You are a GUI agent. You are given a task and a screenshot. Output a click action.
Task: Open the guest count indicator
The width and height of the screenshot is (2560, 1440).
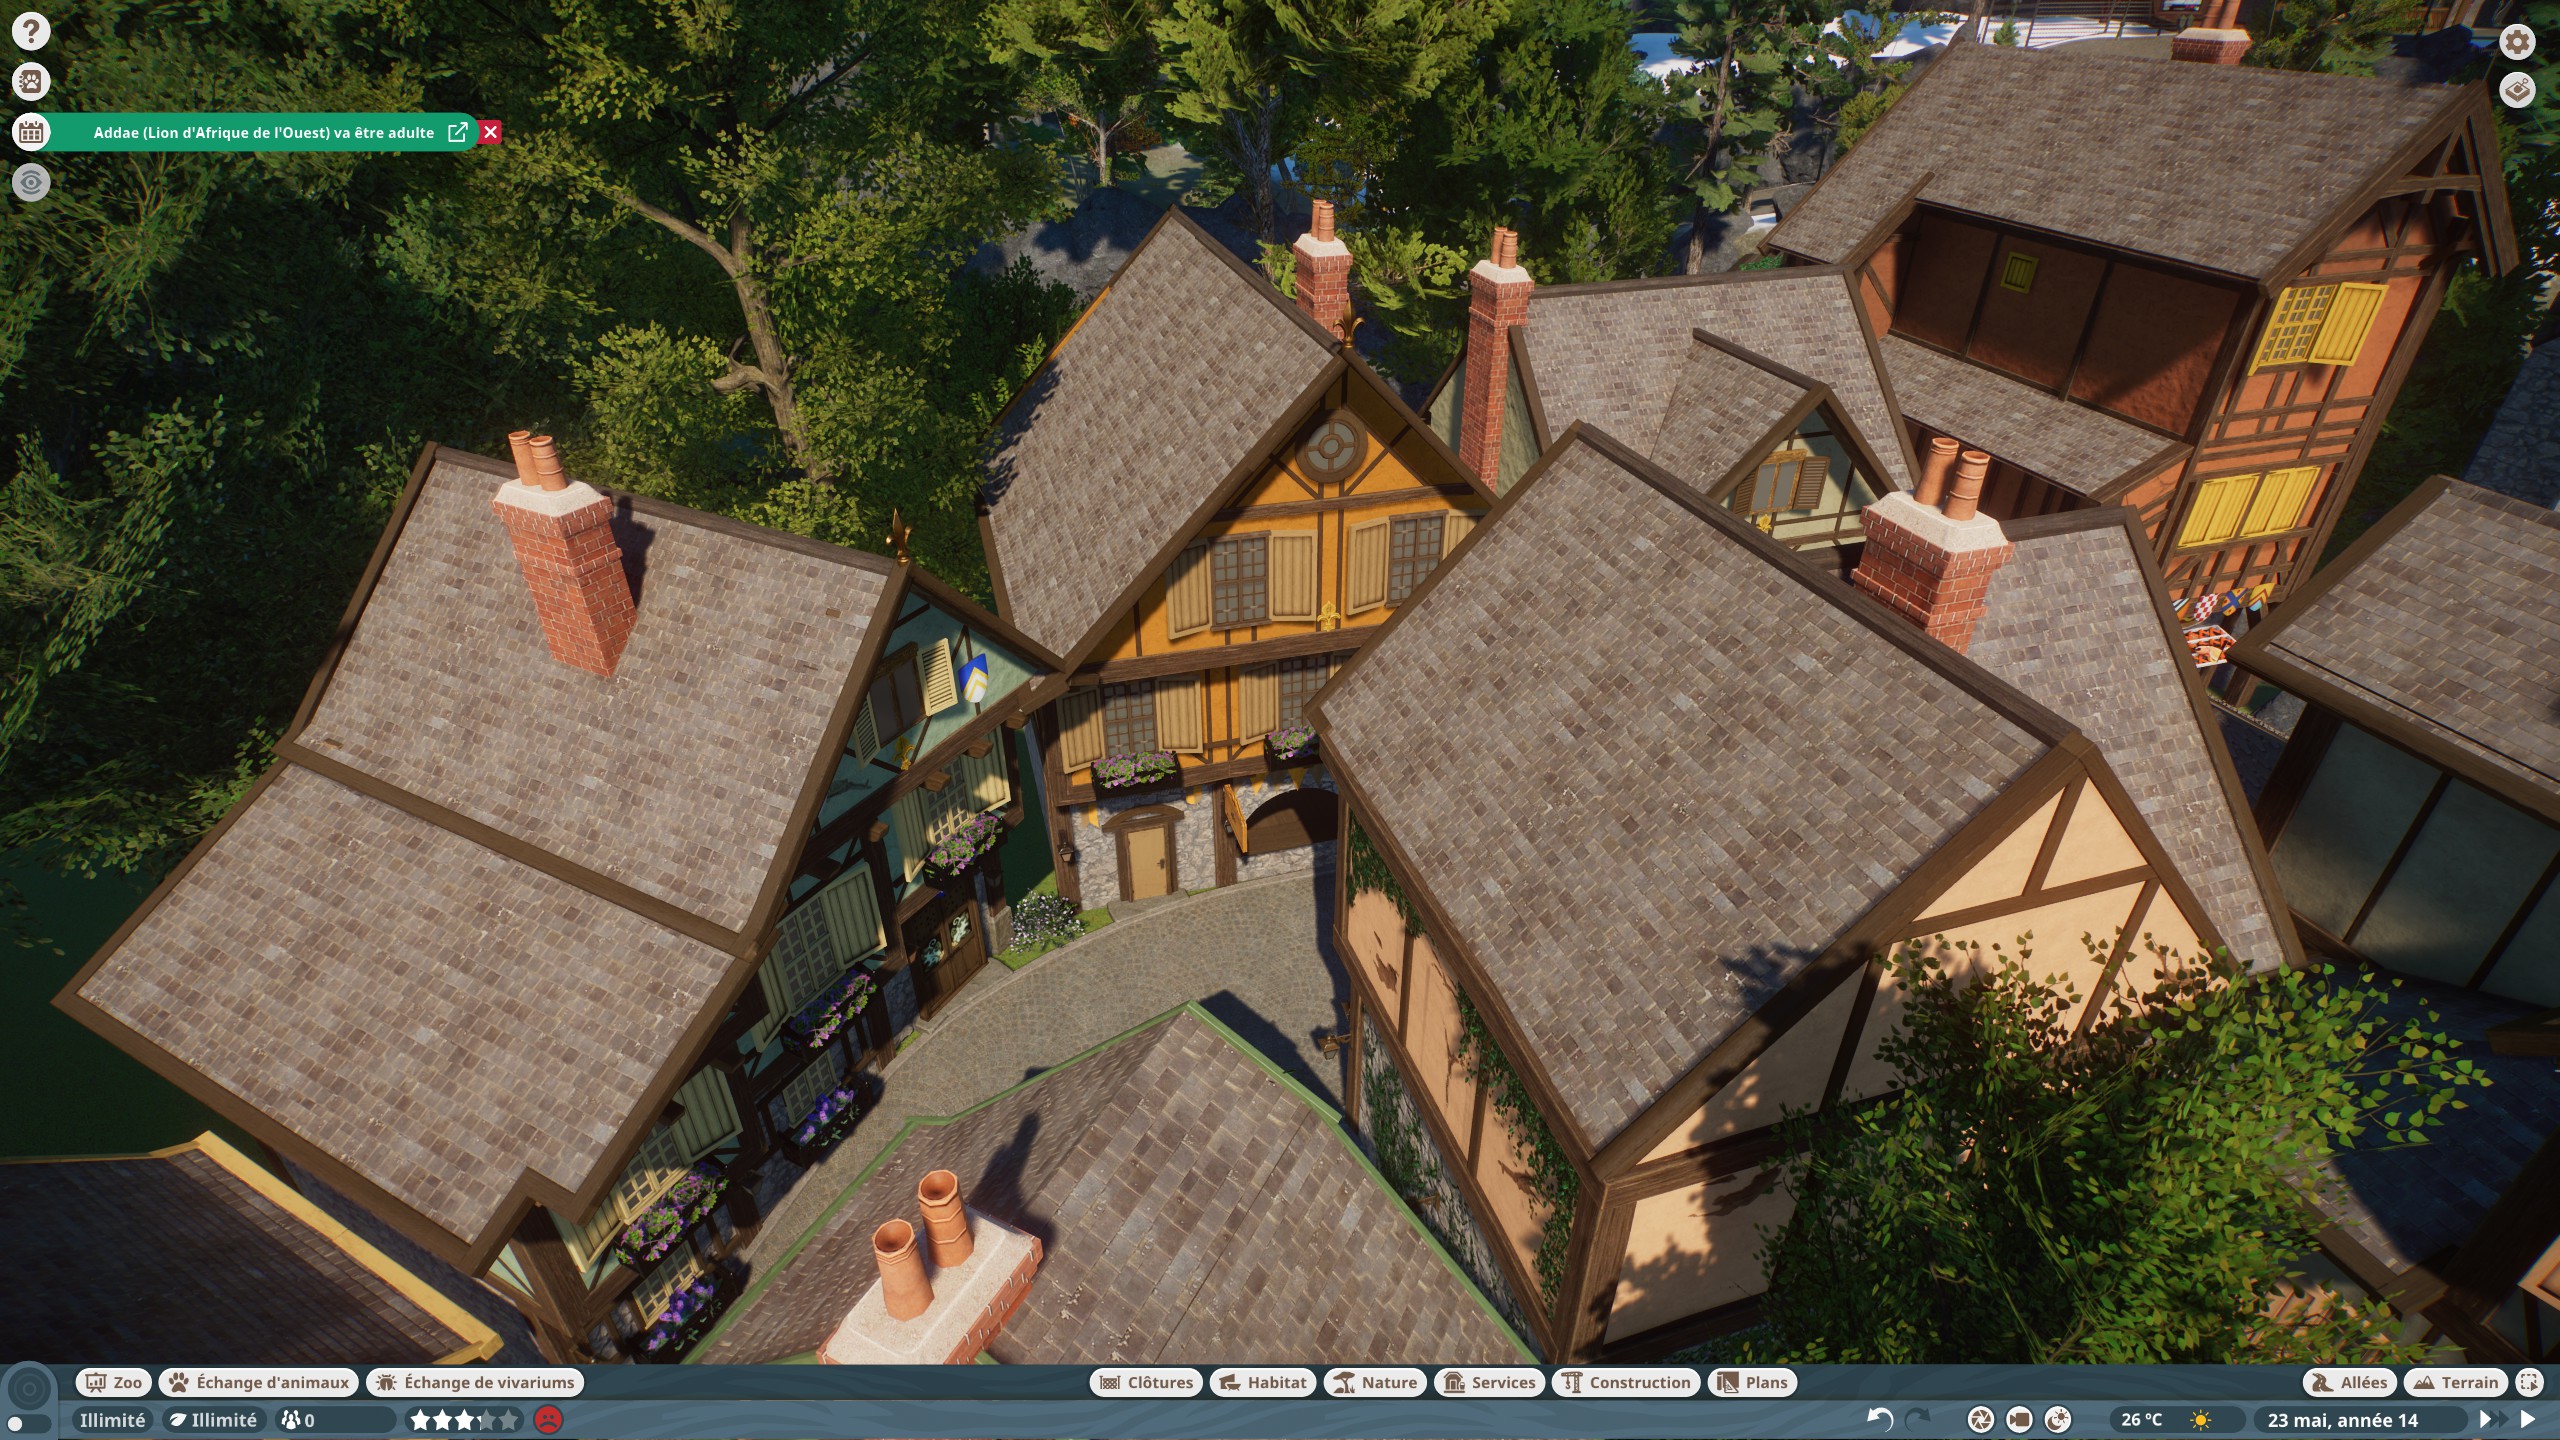334,1419
